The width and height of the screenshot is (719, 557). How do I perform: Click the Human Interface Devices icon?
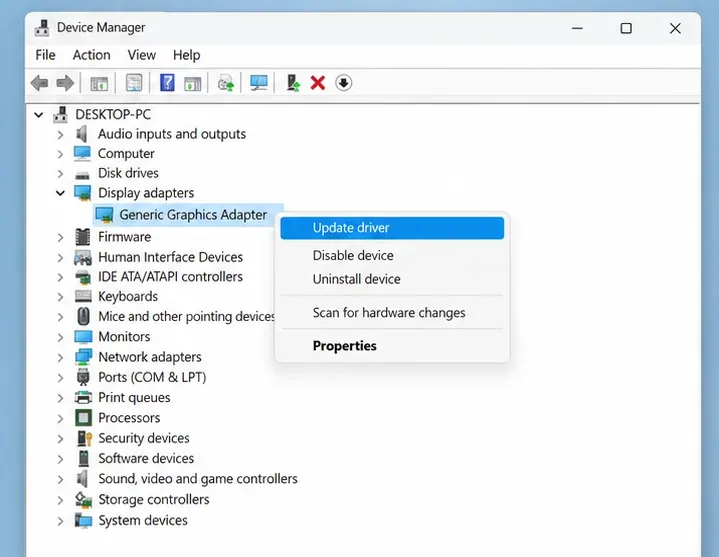(x=83, y=257)
